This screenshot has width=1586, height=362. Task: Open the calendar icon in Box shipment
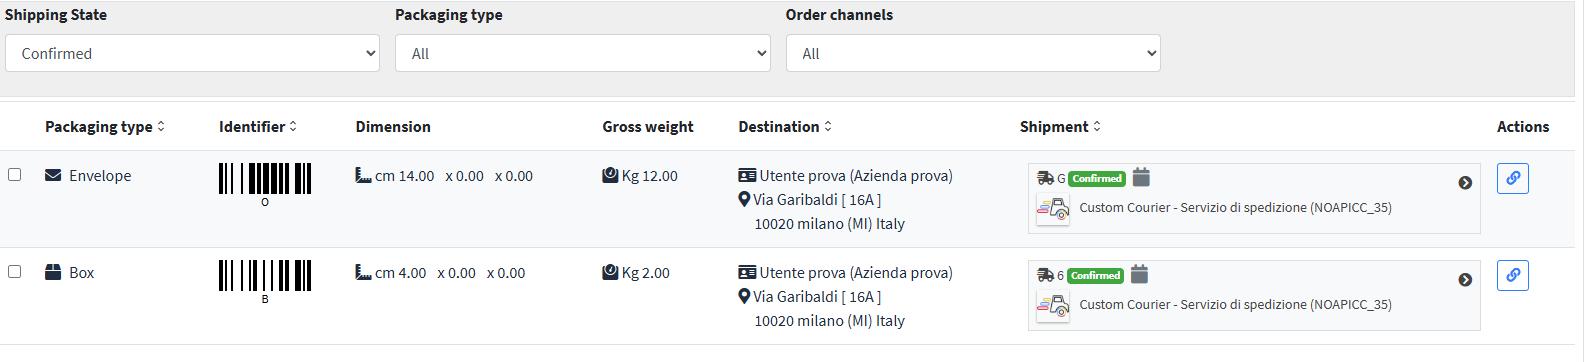pos(1139,274)
